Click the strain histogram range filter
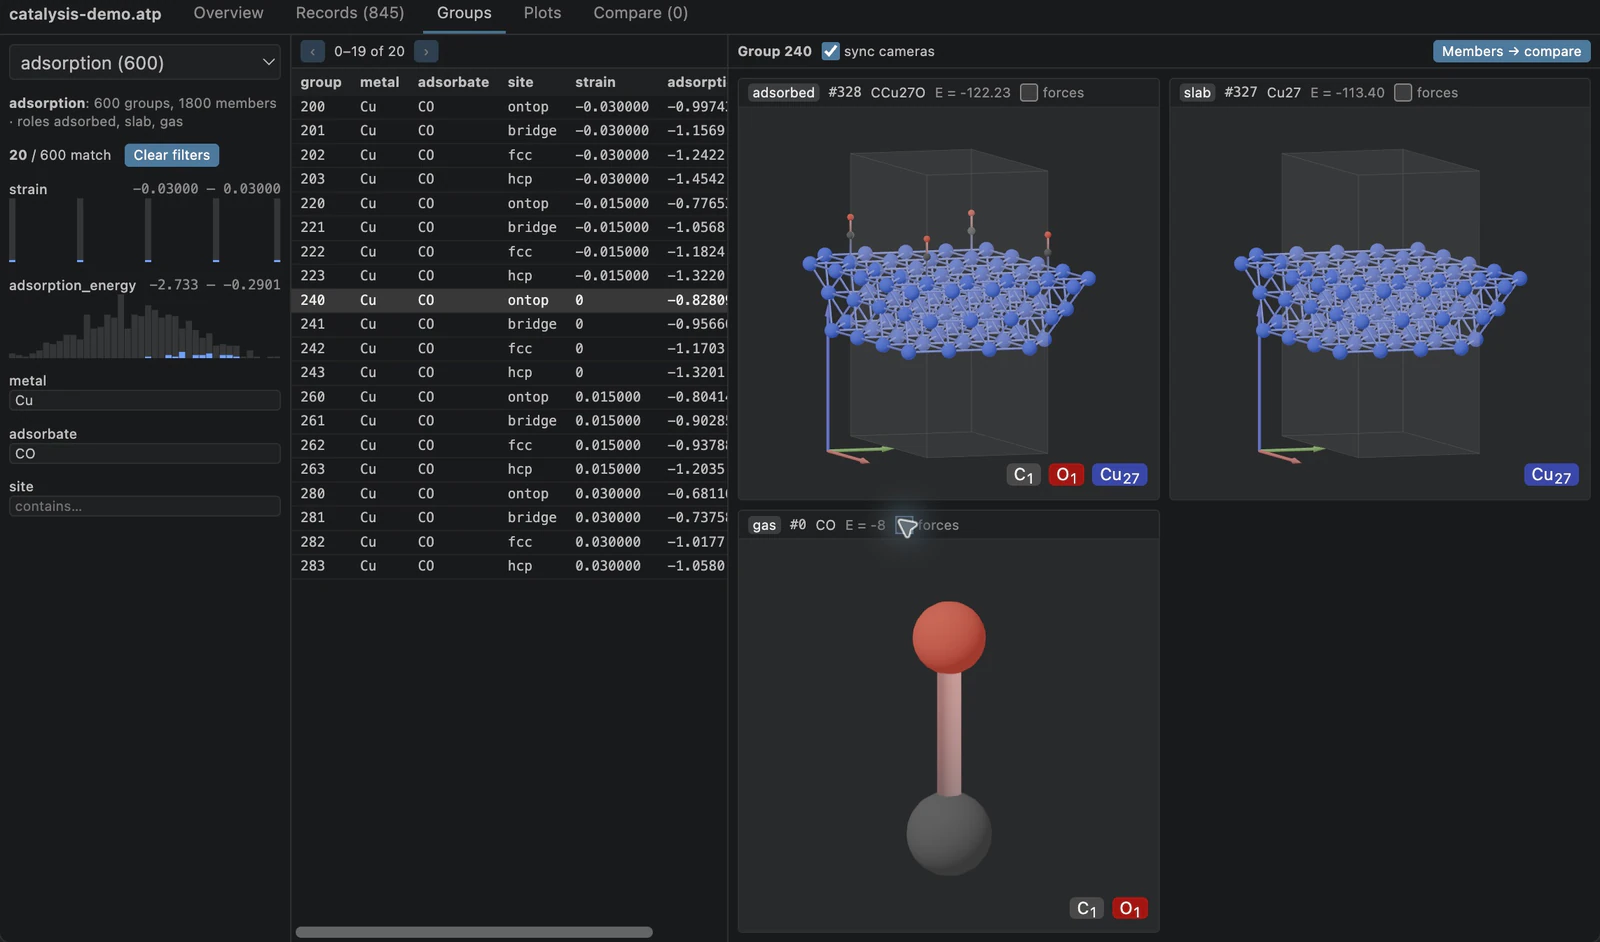 click(145, 231)
